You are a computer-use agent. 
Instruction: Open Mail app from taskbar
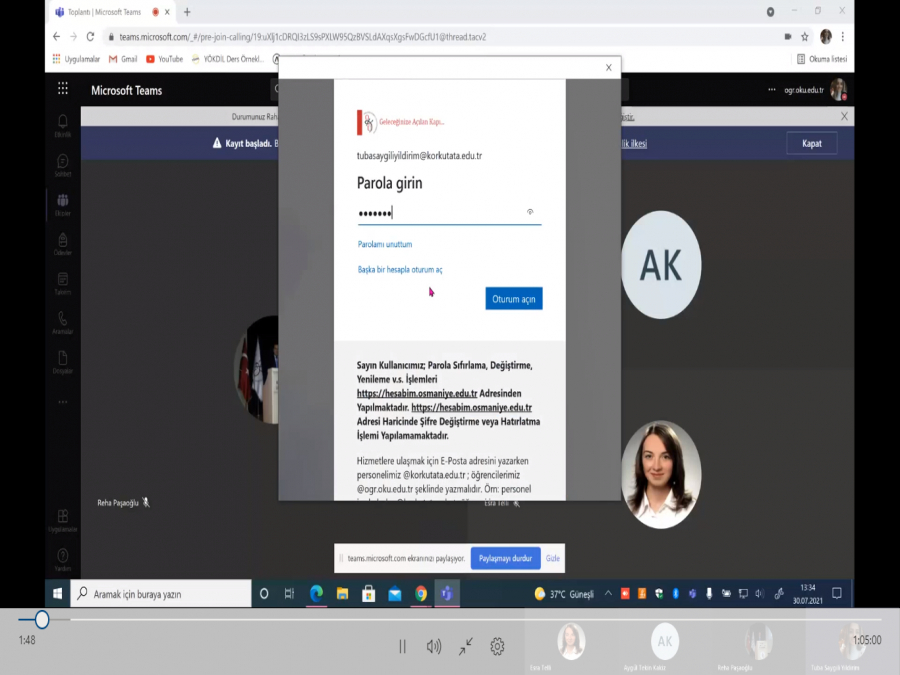[395, 593]
